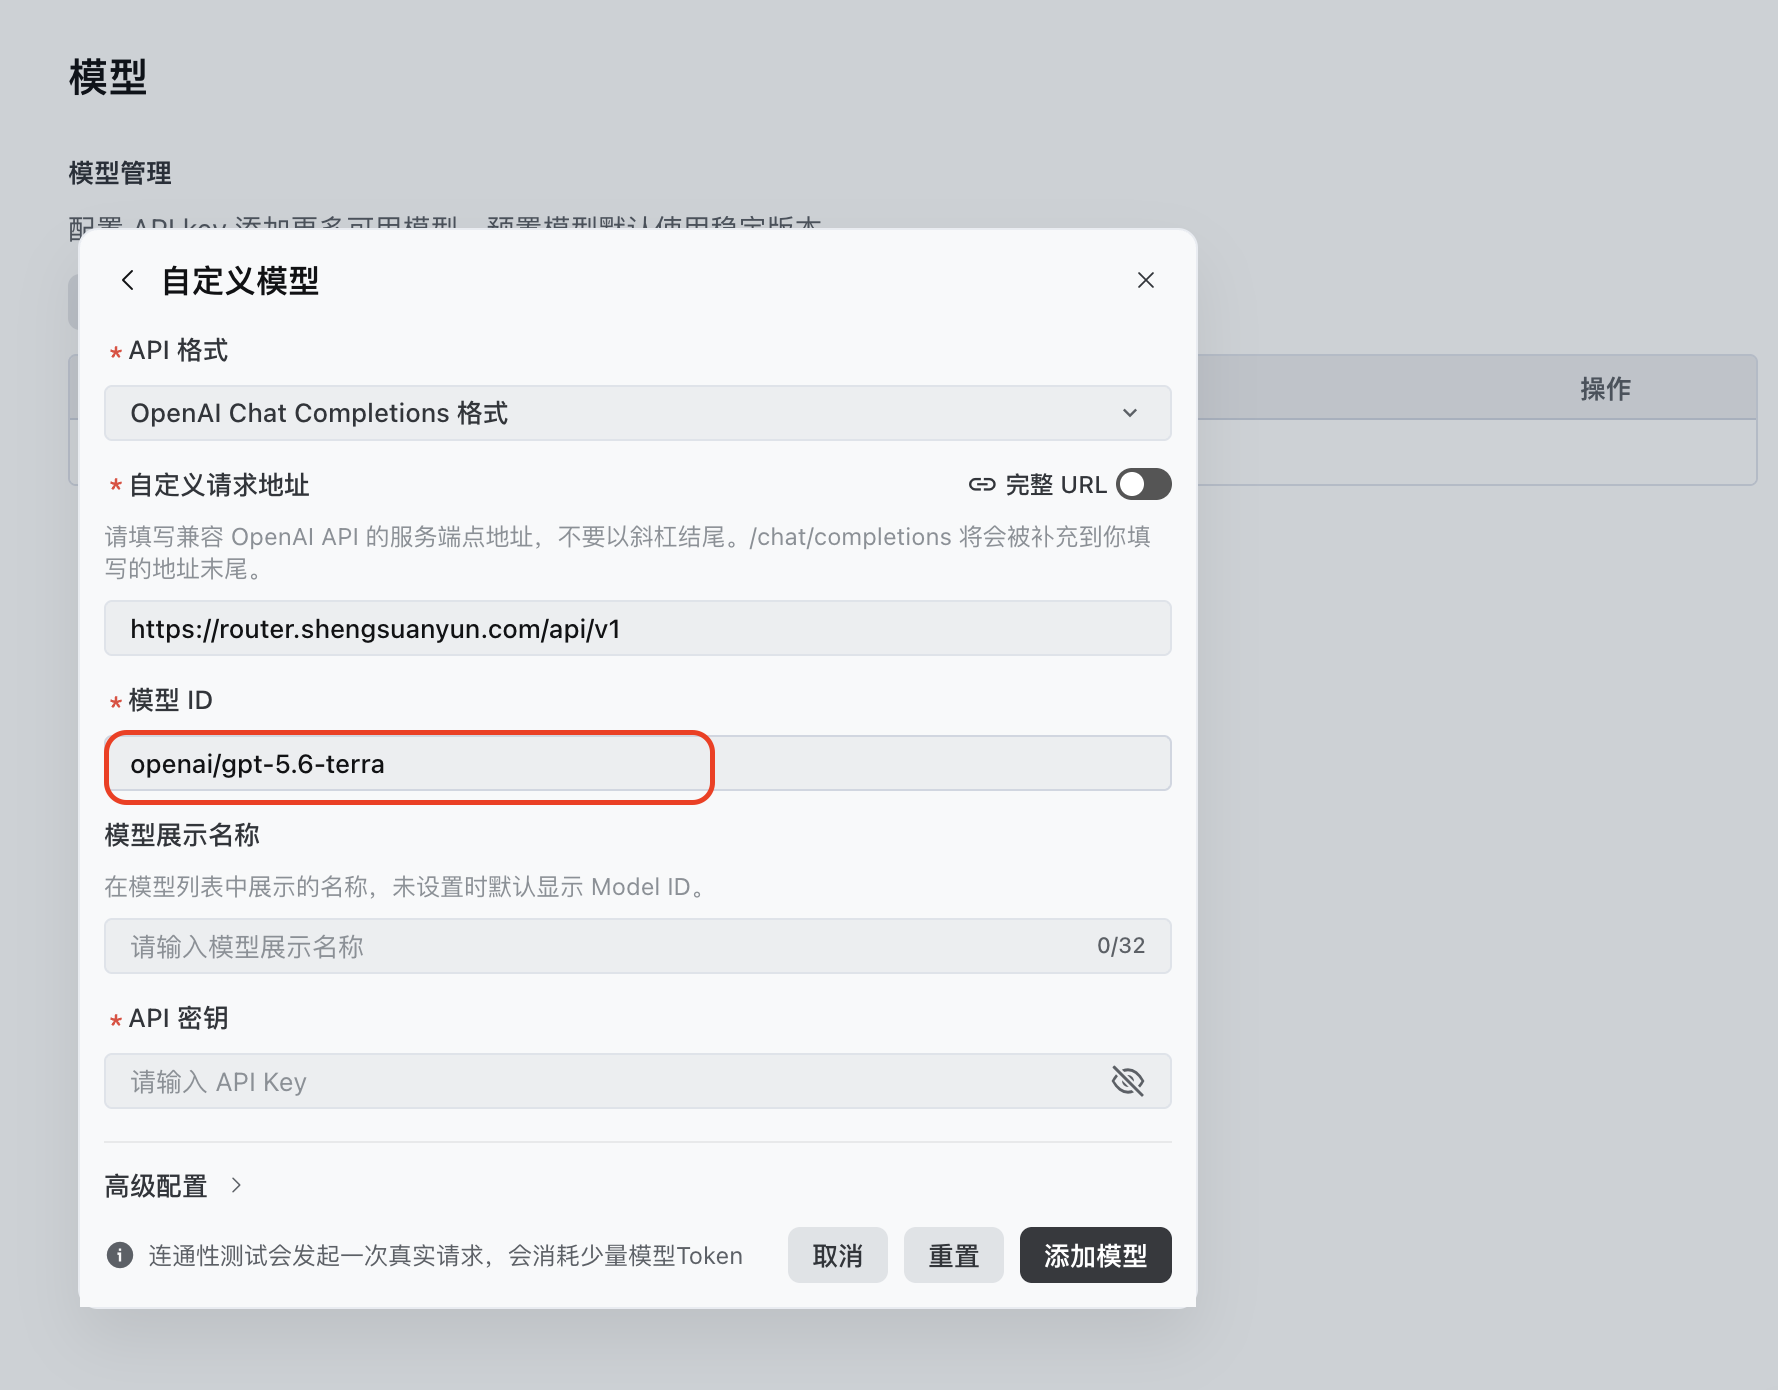Click the 重置 button

954,1255
